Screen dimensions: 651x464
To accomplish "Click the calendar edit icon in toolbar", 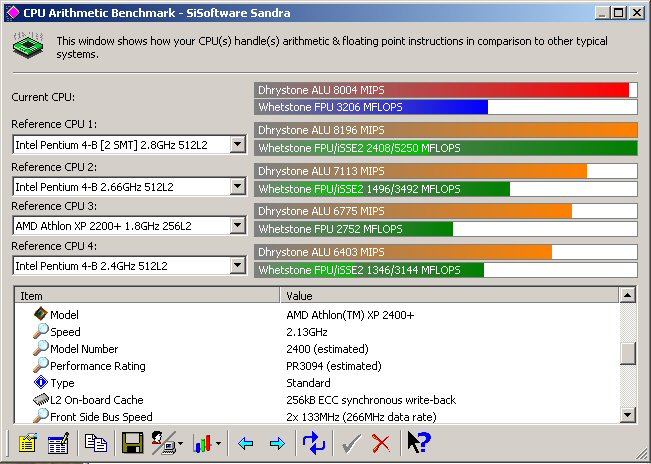I will tap(58, 443).
